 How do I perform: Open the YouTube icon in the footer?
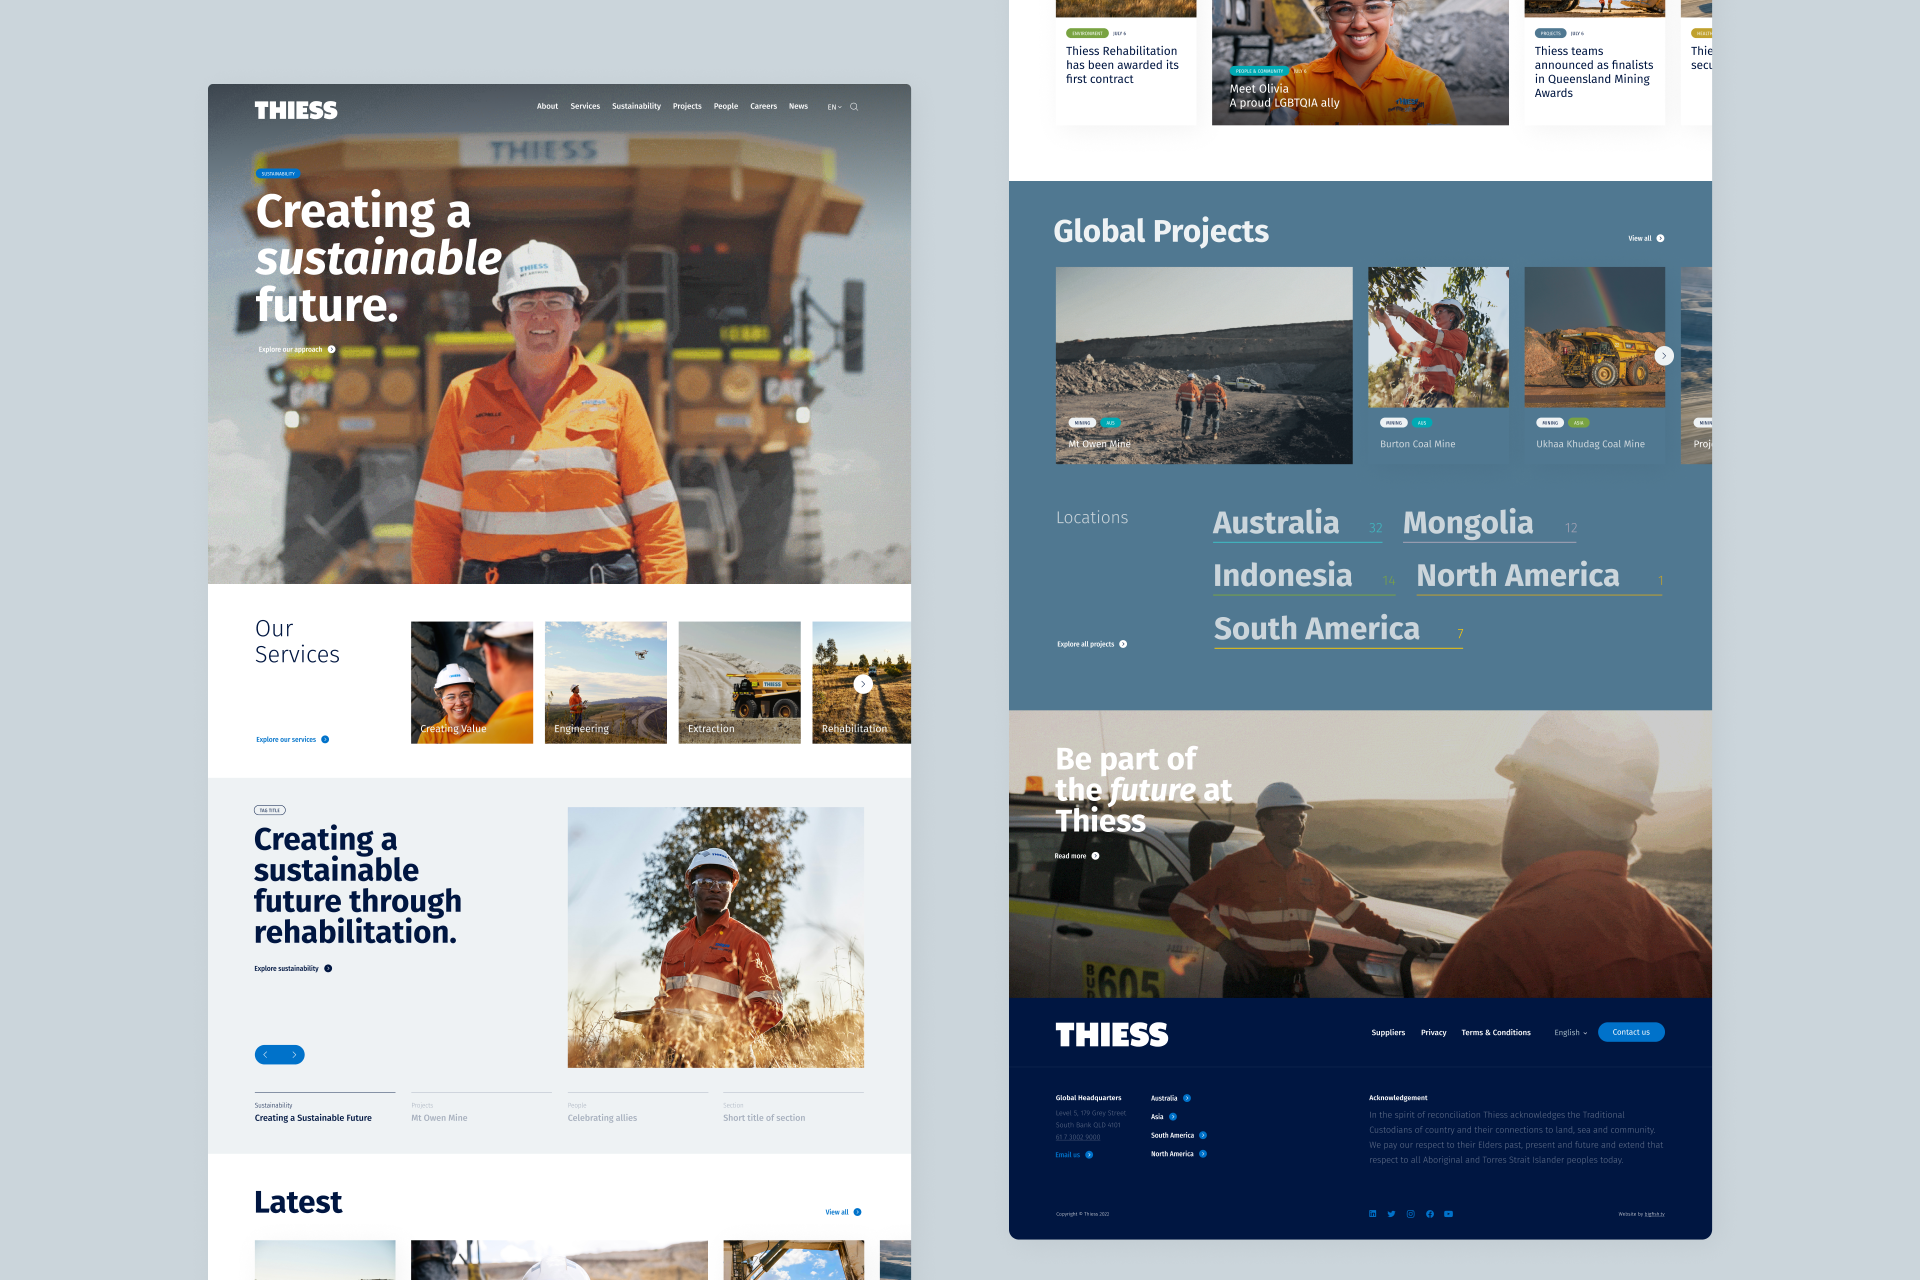tap(1448, 1214)
